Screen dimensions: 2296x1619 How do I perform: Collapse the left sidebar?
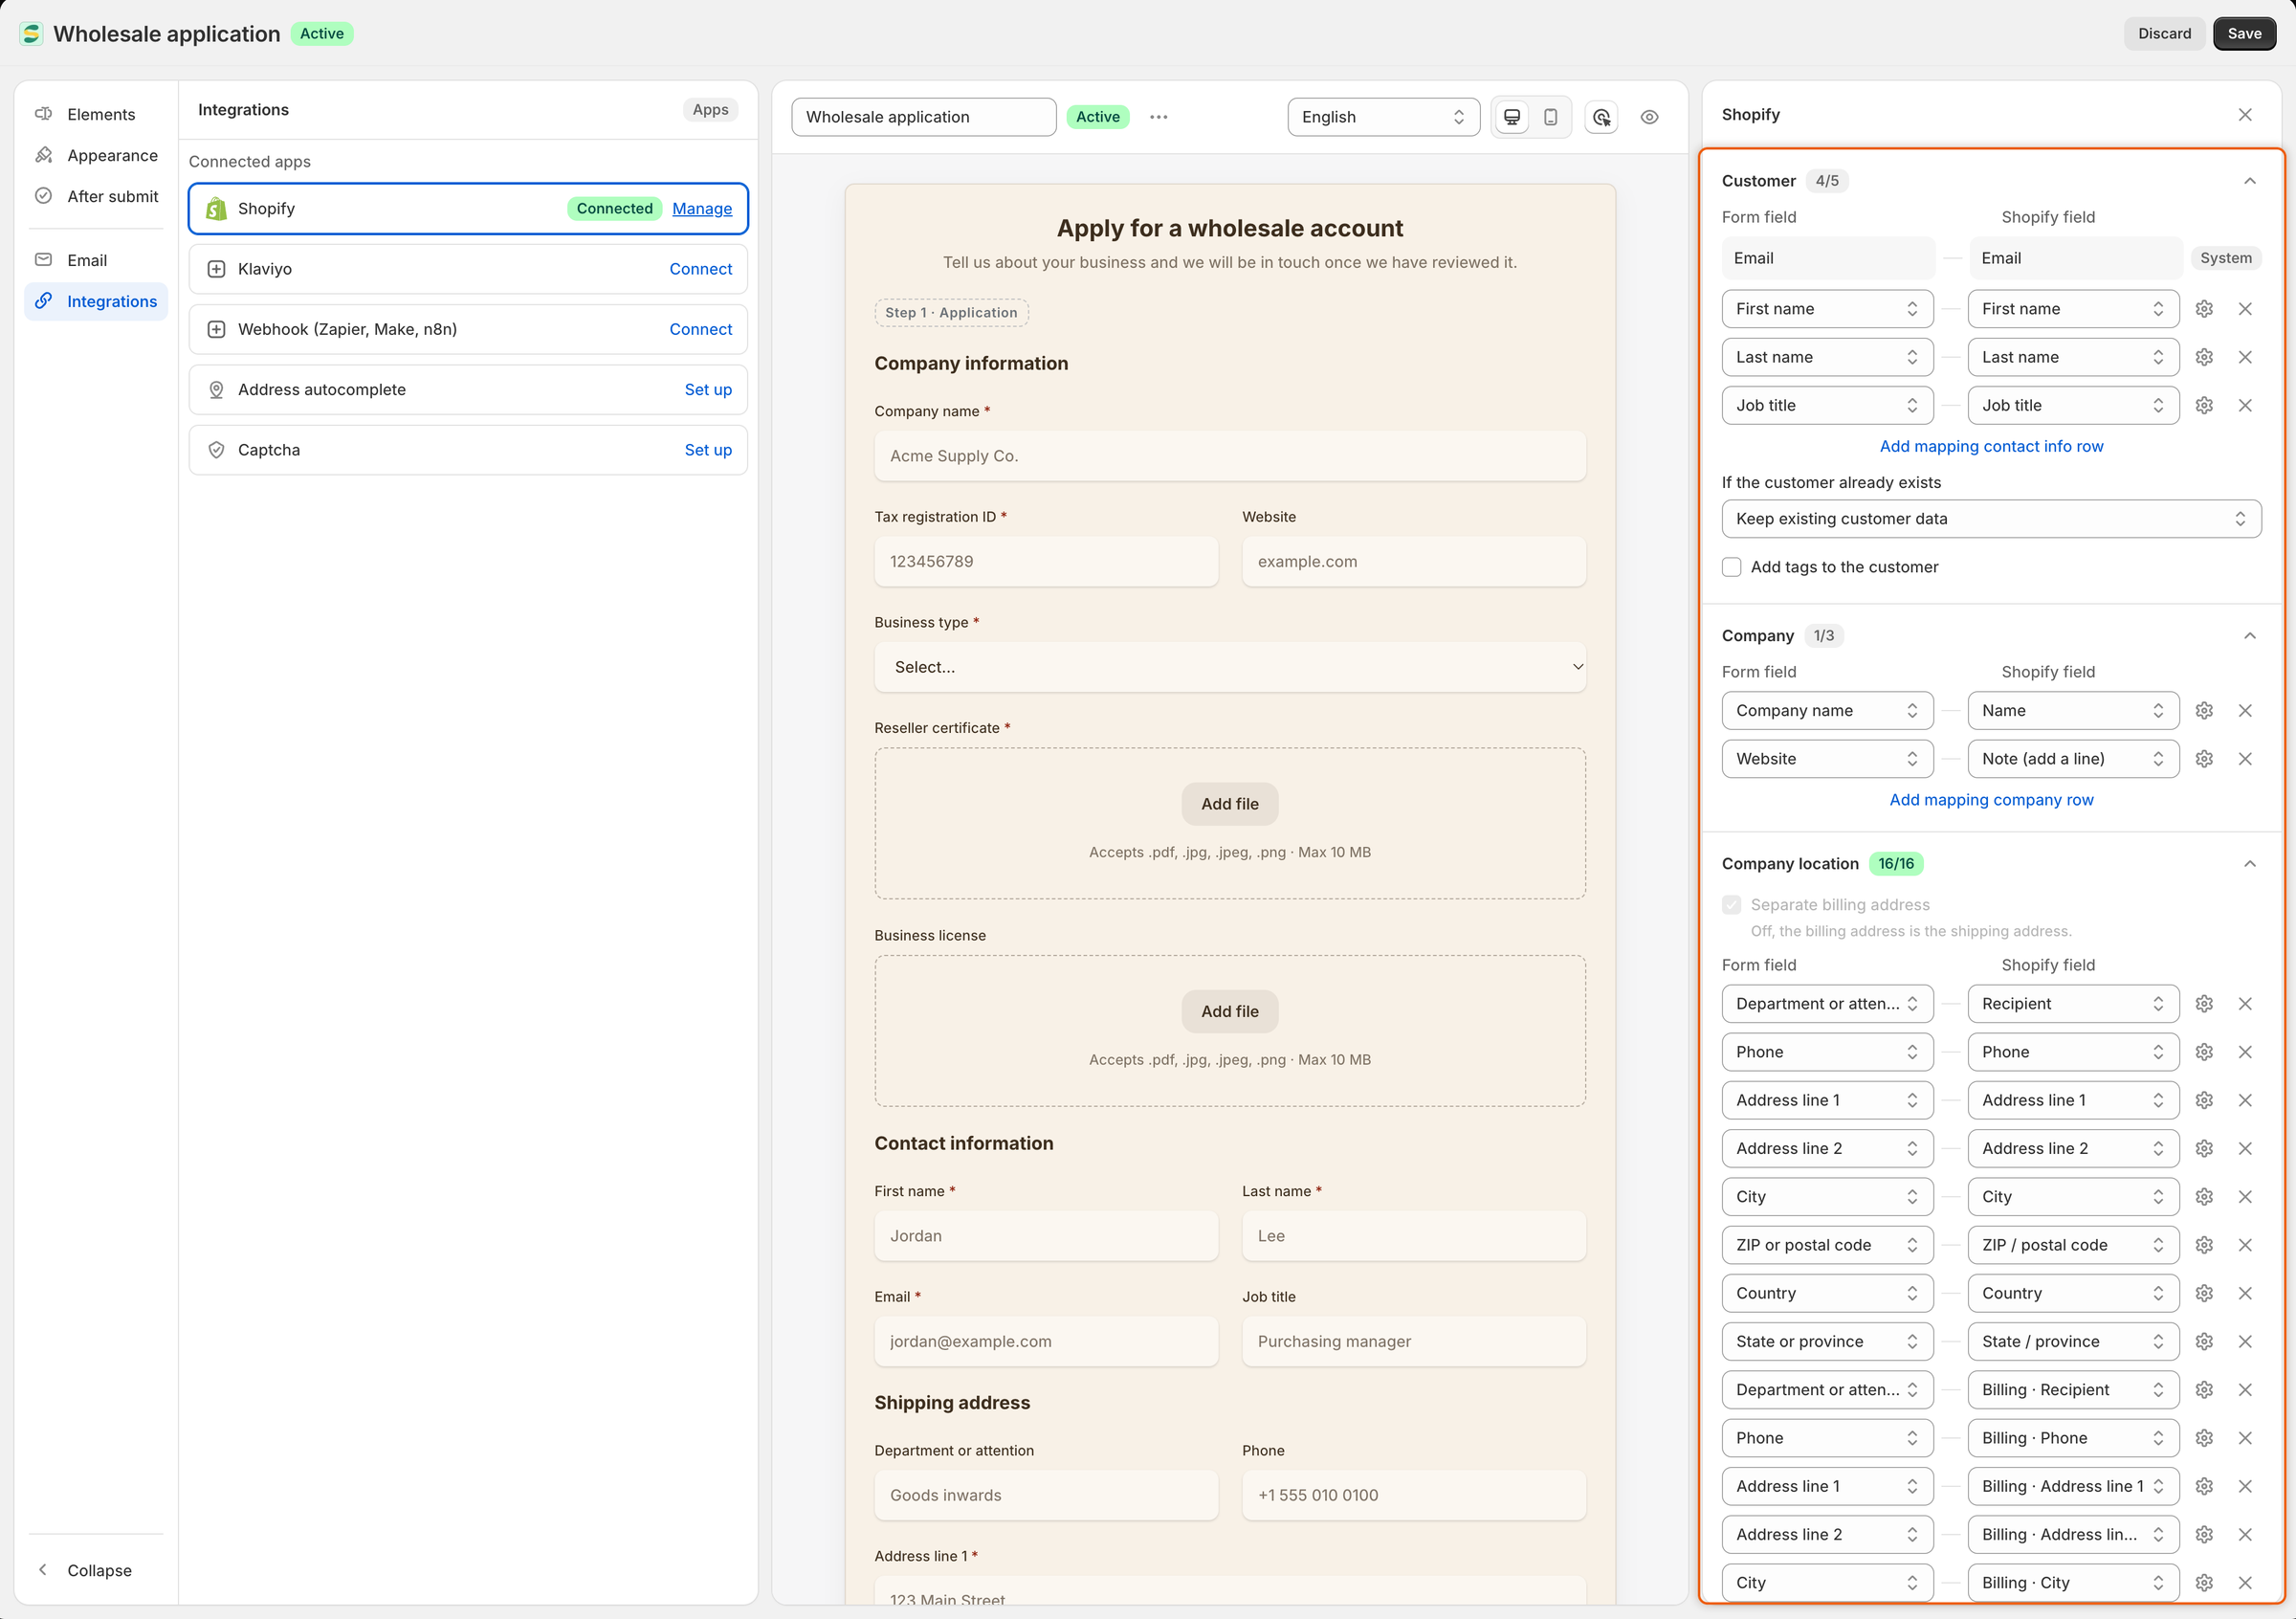click(96, 1571)
